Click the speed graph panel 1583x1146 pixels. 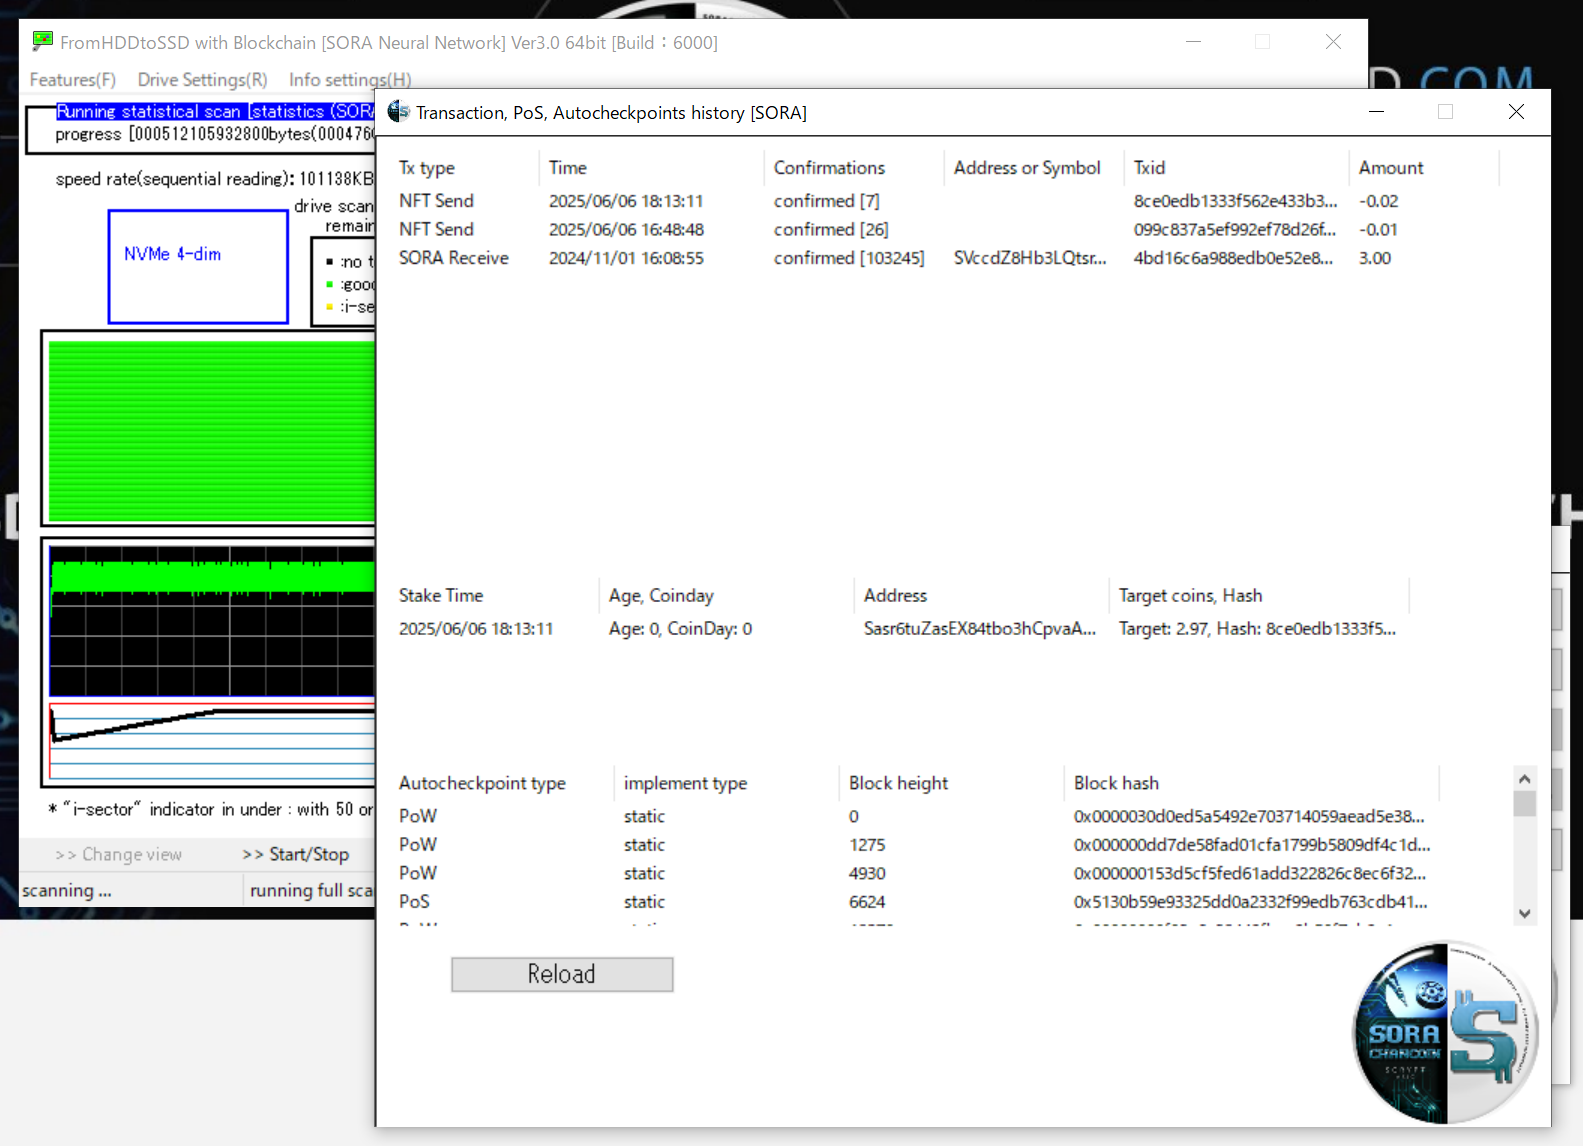tap(212, 620)
